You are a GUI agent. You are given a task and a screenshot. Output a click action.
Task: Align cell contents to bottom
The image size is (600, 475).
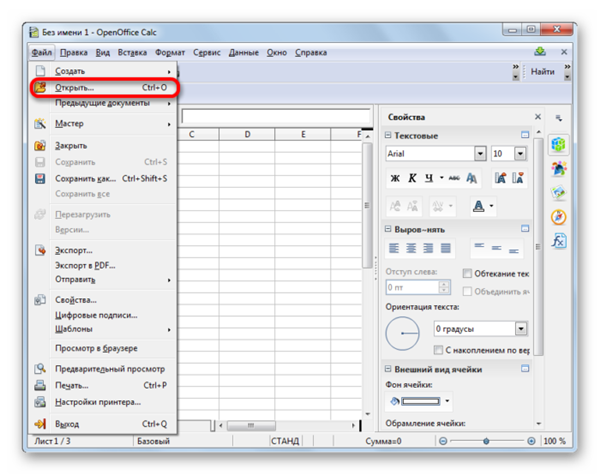tap(514, 250)
